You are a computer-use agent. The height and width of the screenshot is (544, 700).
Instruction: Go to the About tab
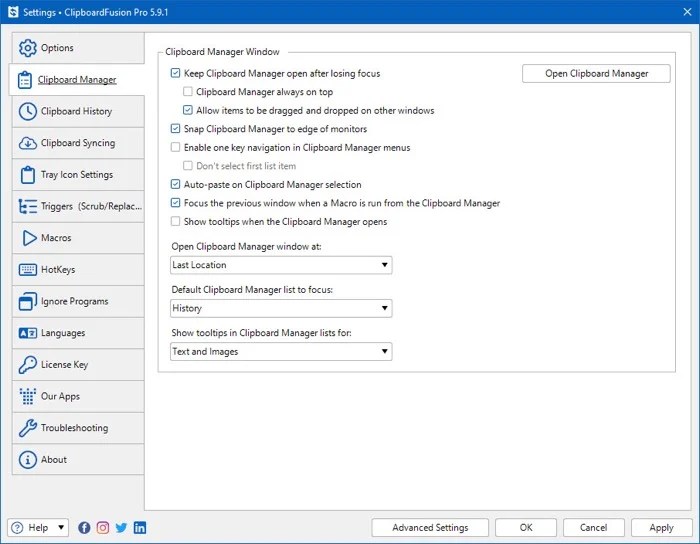78,459
